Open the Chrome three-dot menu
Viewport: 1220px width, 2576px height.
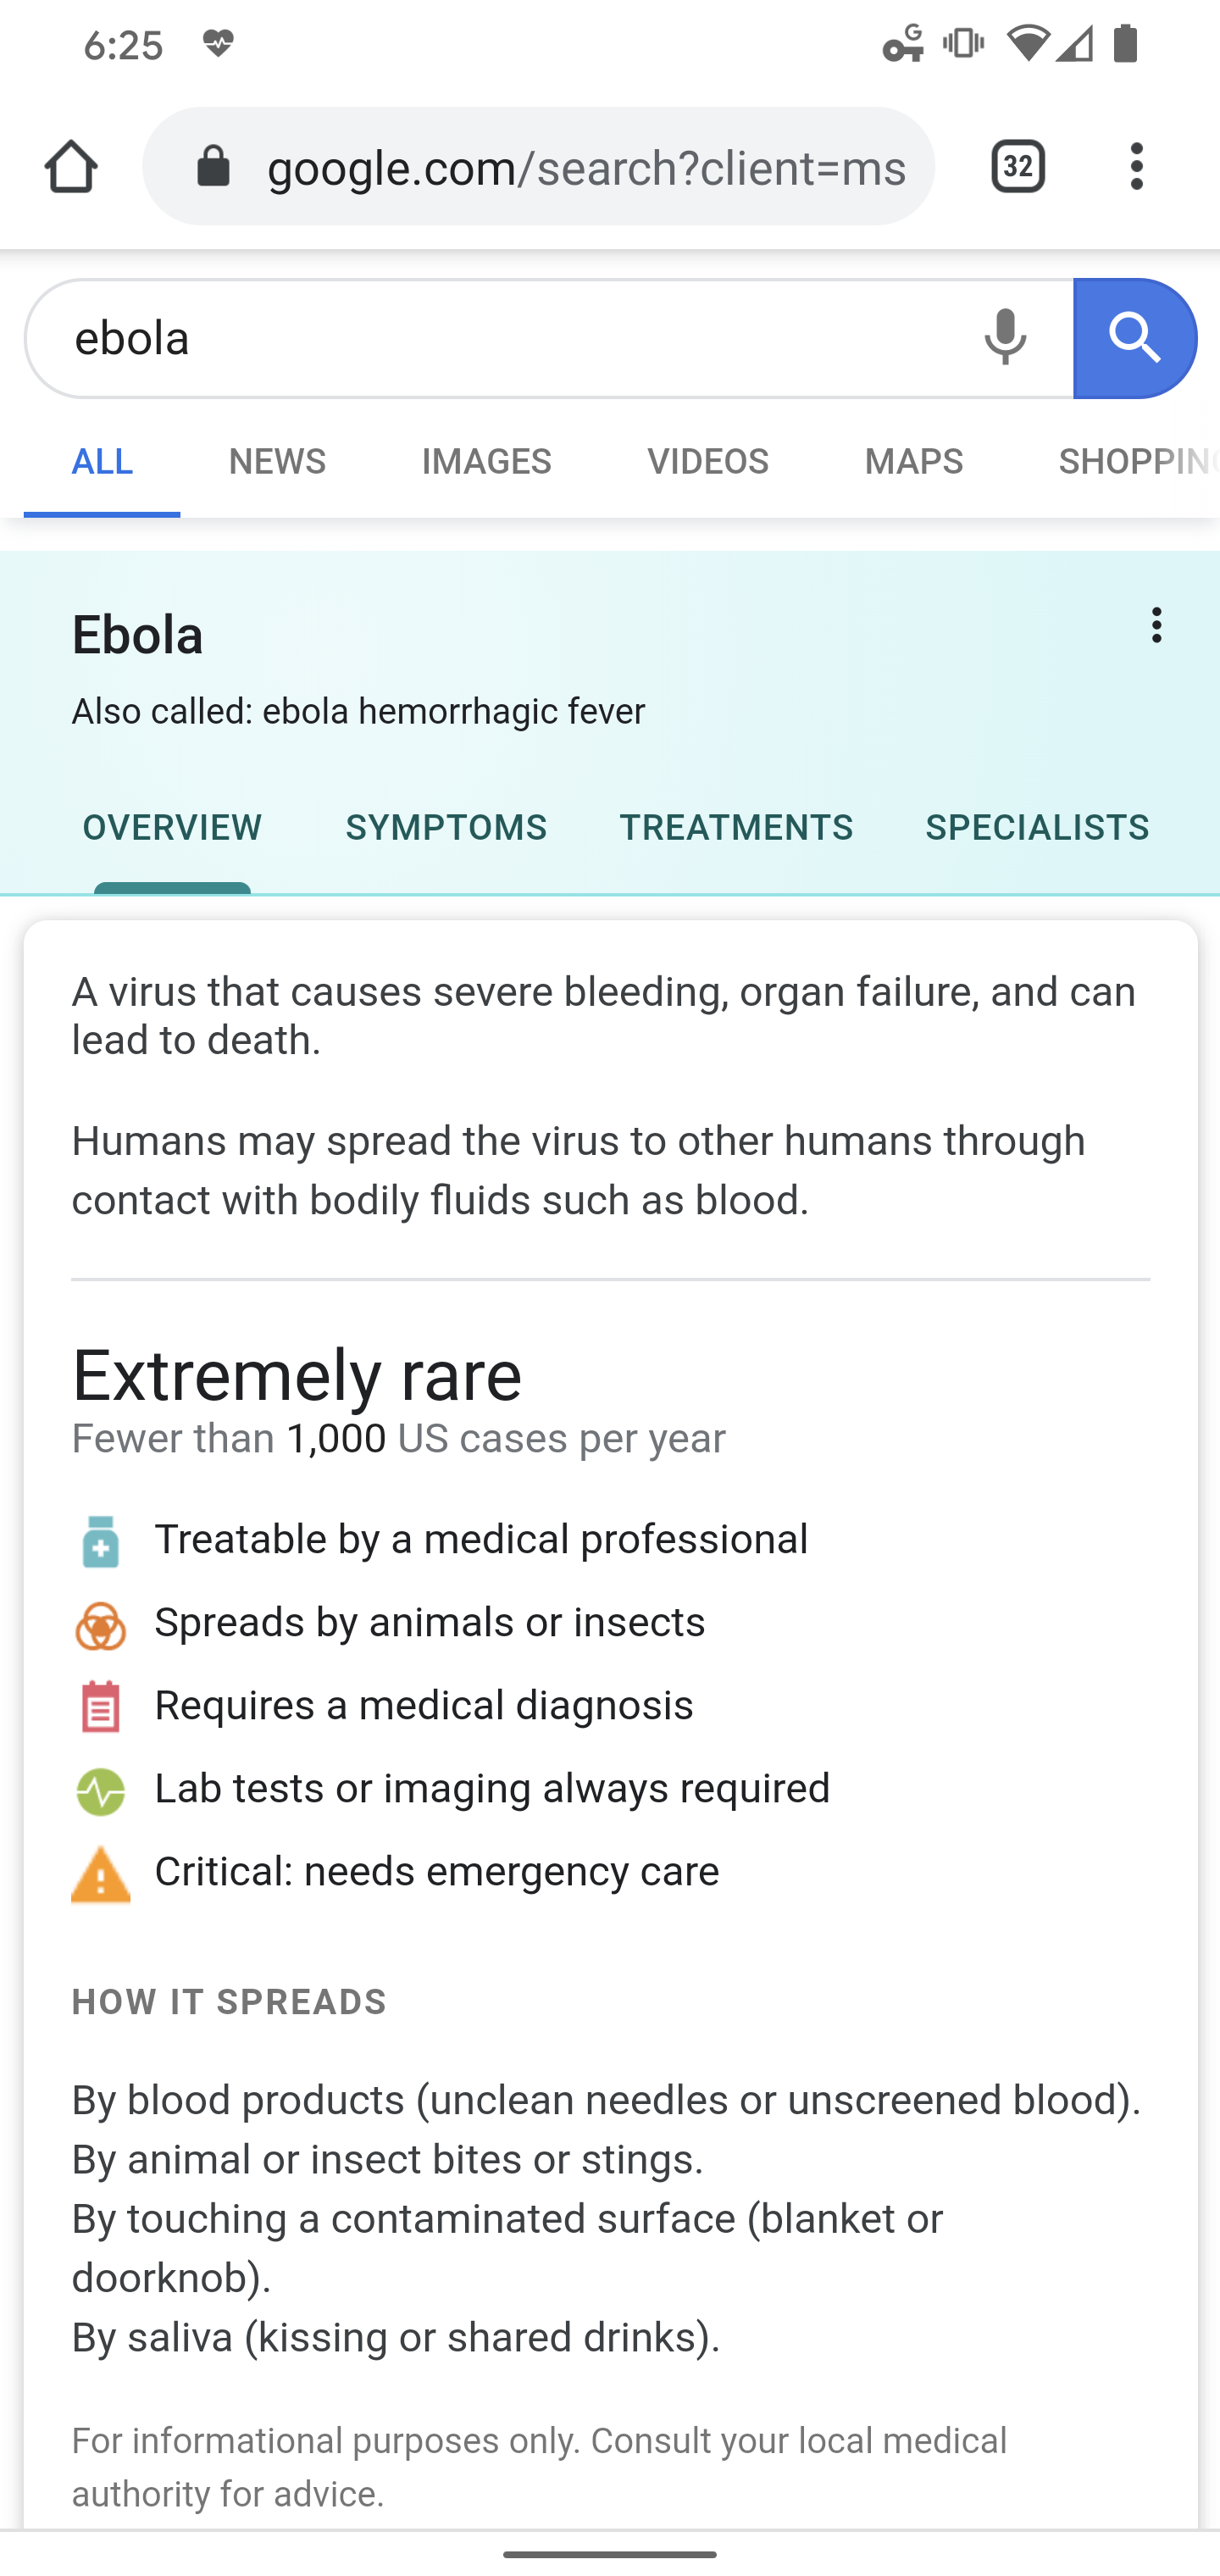(1137, 166)
